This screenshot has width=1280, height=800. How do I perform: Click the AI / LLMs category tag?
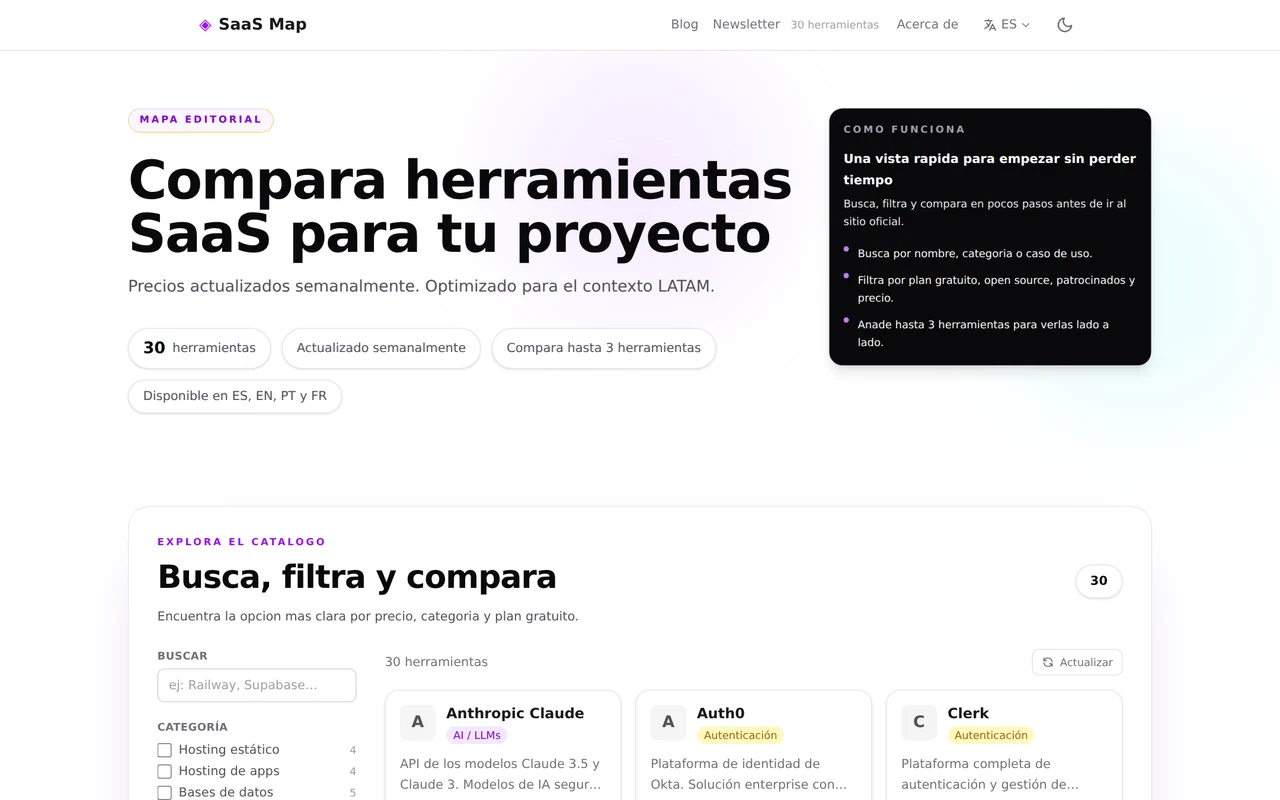tap(477, 735)
